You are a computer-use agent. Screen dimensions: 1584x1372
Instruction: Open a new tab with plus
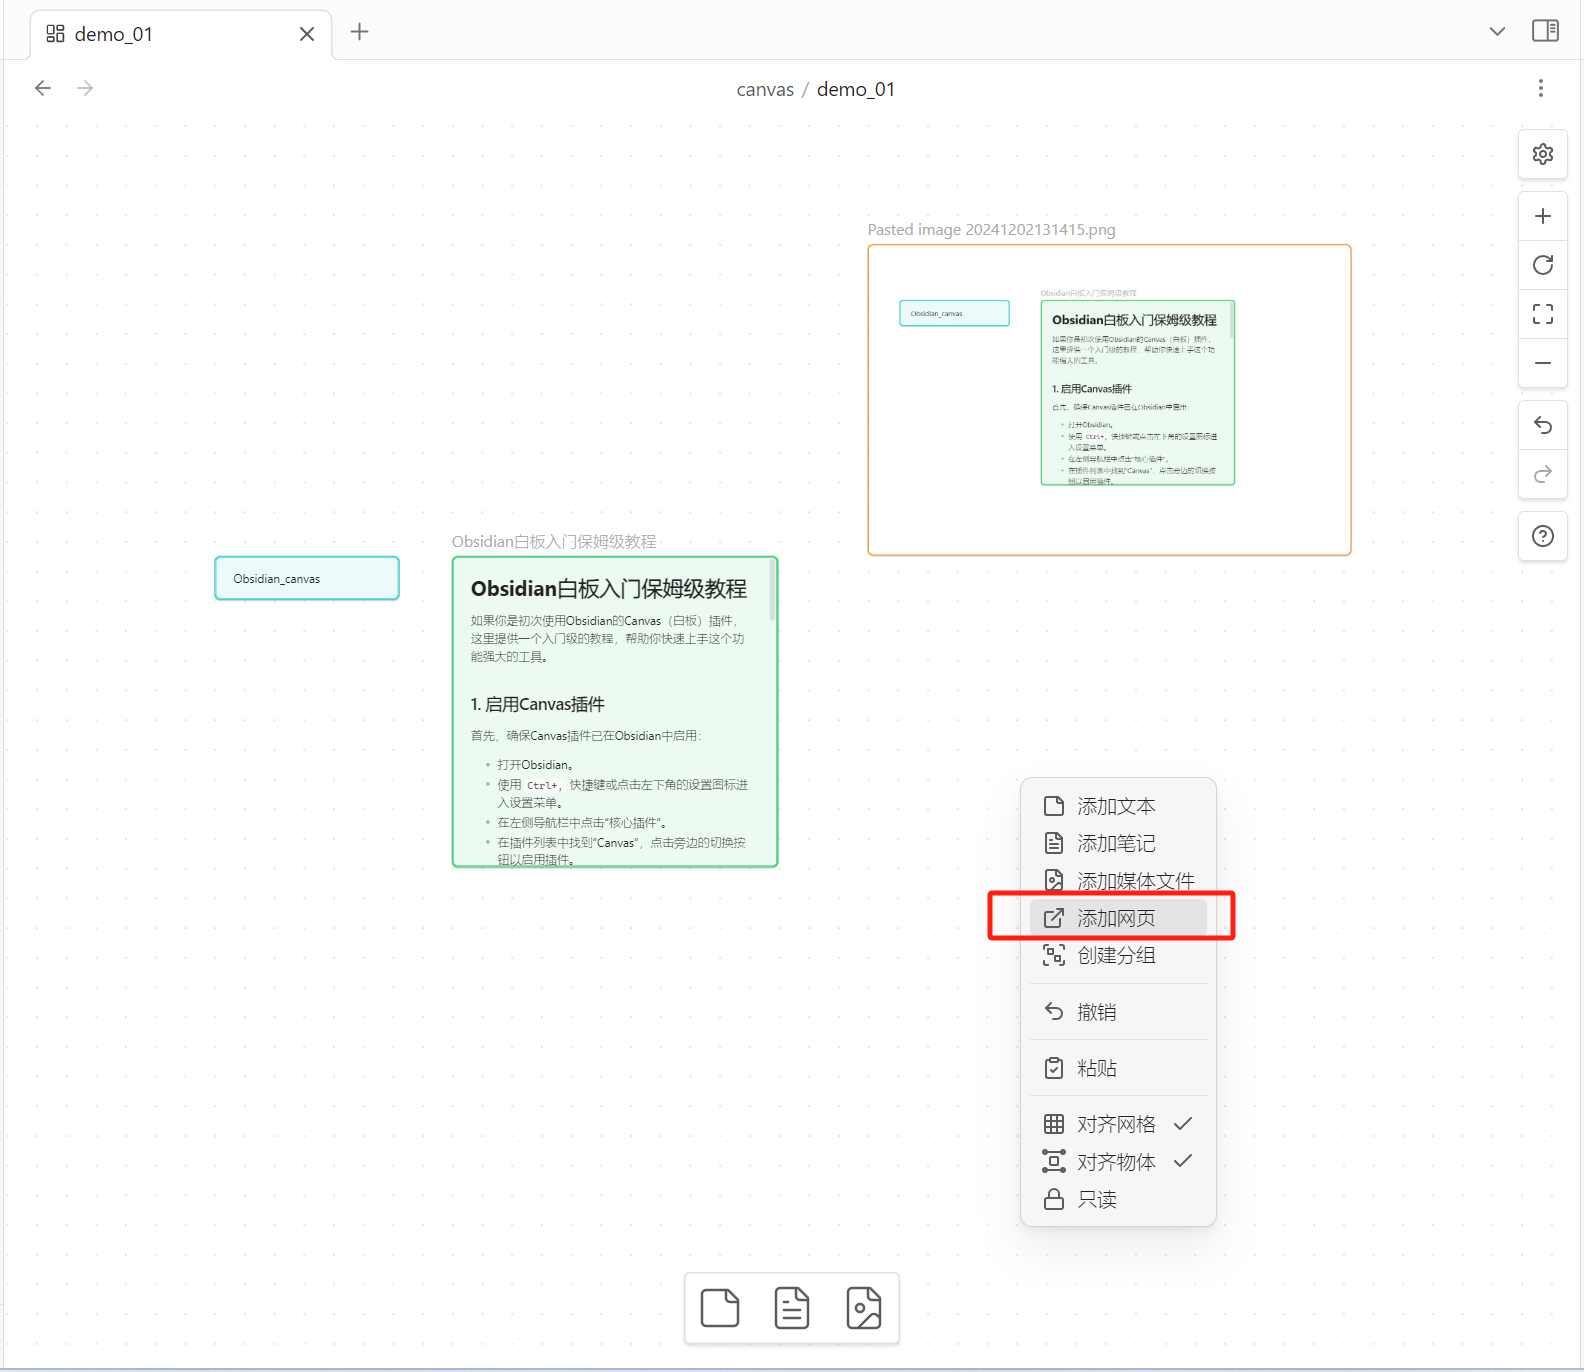[x=359, y=32]
